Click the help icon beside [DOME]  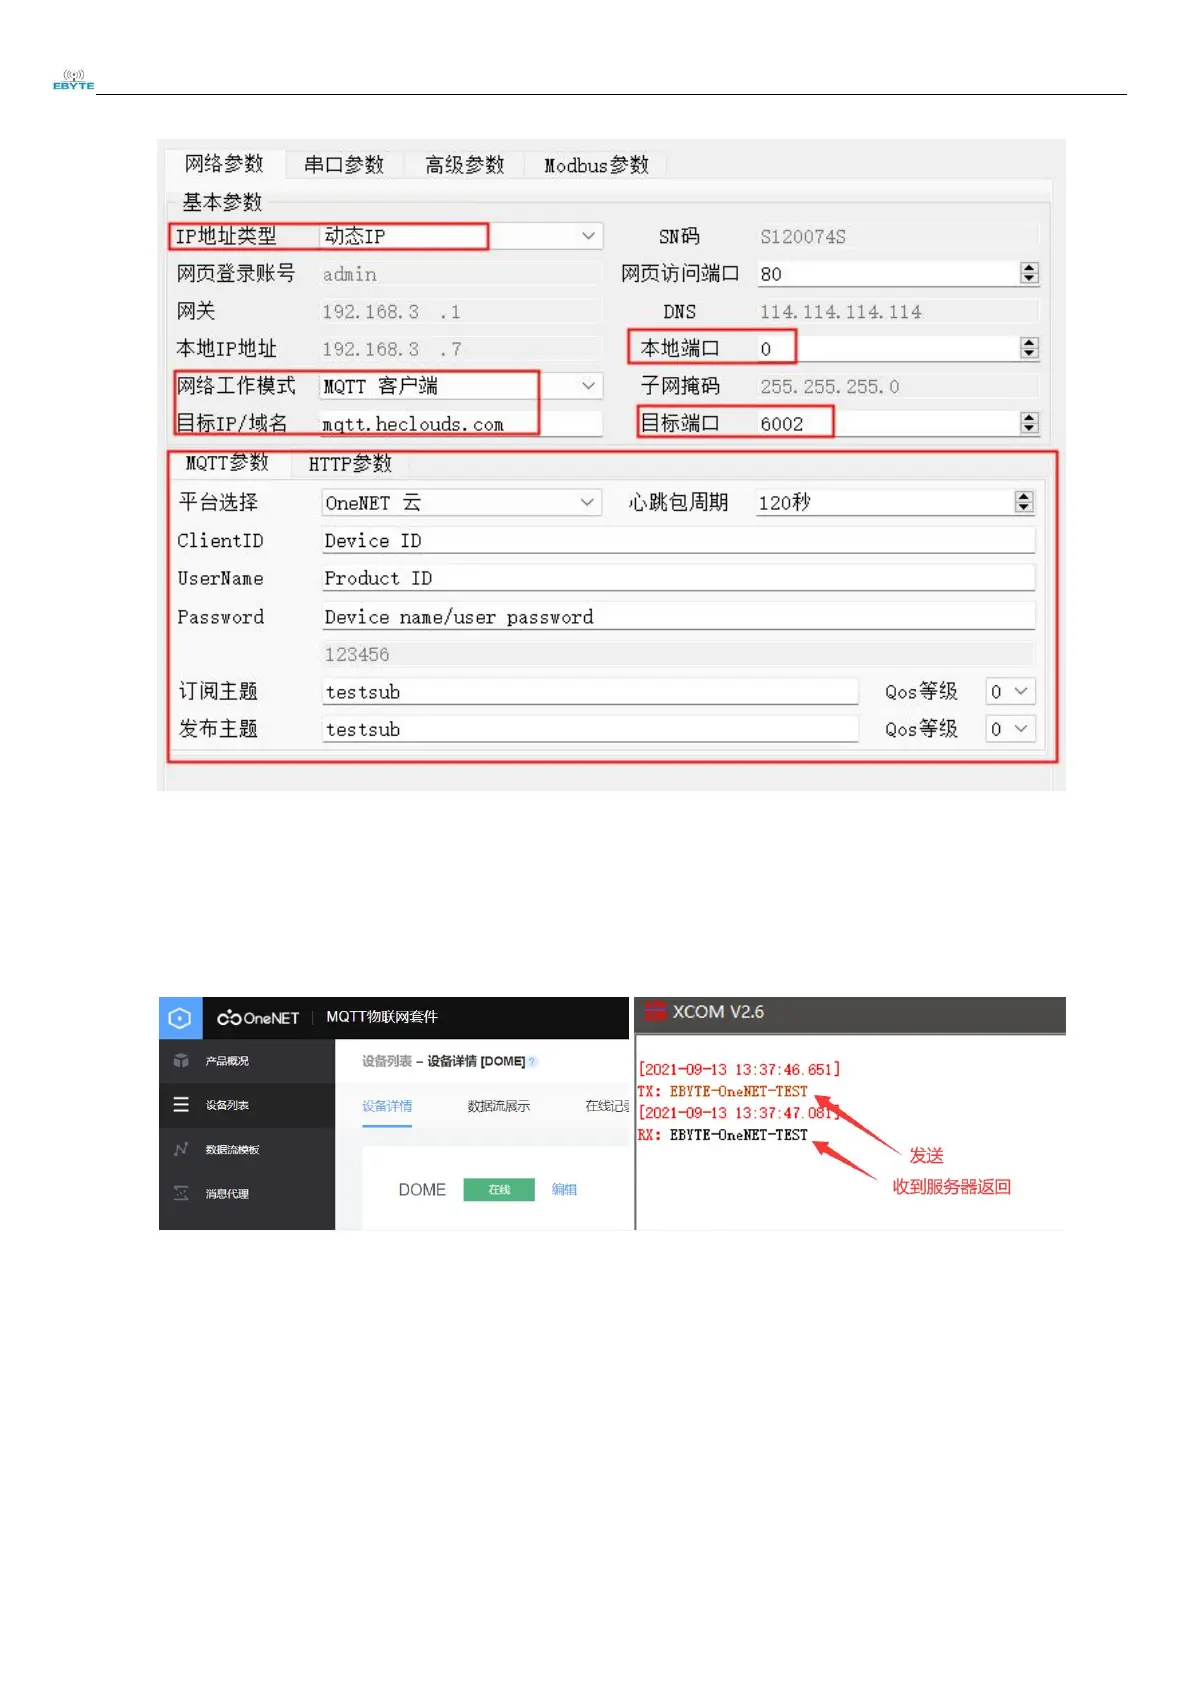[x=532, y=1061]
